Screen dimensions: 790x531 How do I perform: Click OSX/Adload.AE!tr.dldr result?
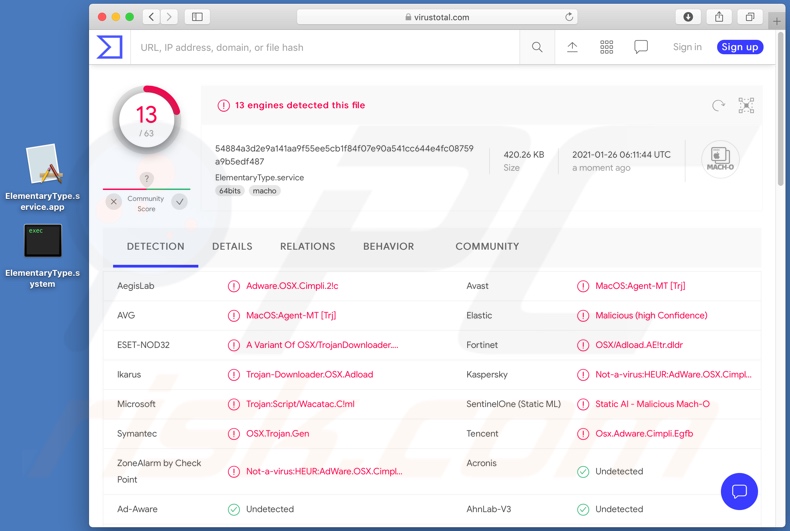tap(639, 345)
